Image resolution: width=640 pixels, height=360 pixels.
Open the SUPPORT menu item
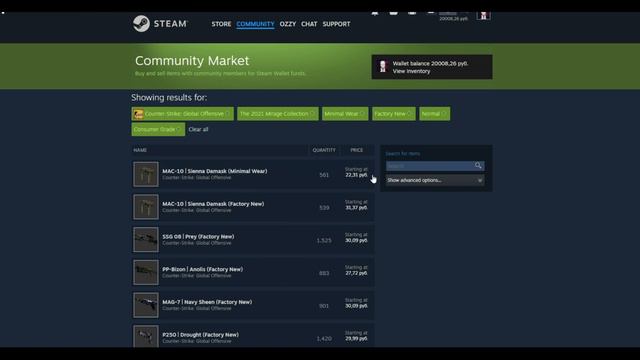(336, 24)
